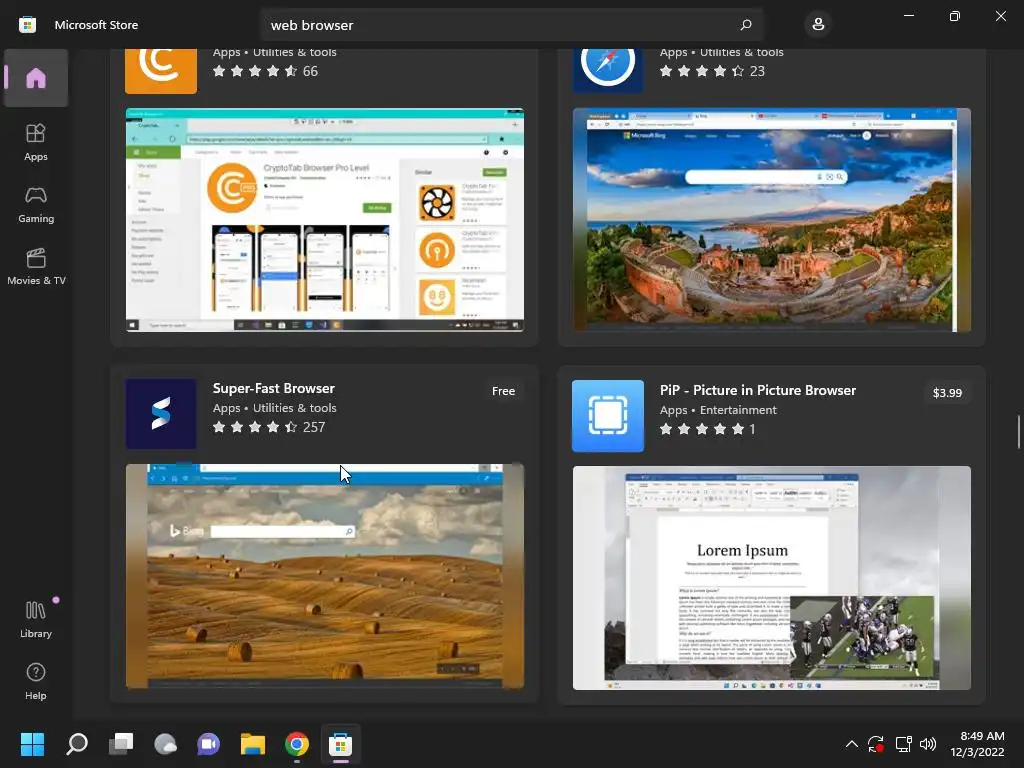The width and height of the screenshot is (1024, 768).
Task: Click the 257 ratings on Super-Fast Browser
Action: pyautogui.click(x=314, y=427)
